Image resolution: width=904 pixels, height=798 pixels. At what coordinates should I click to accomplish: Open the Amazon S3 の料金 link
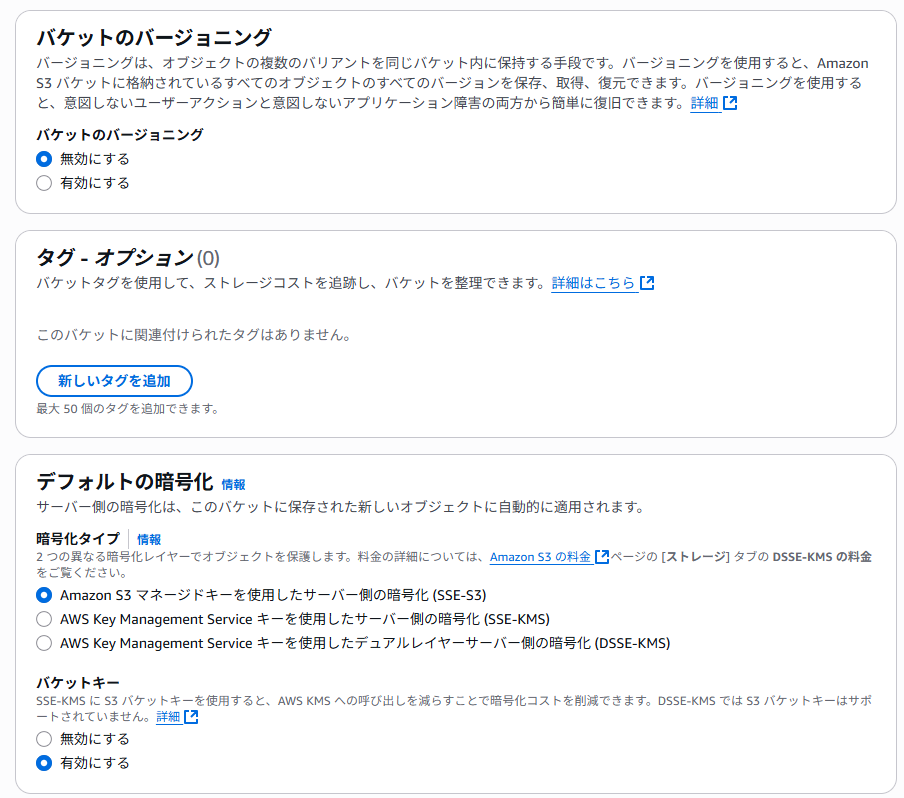(x=540, y=557)
